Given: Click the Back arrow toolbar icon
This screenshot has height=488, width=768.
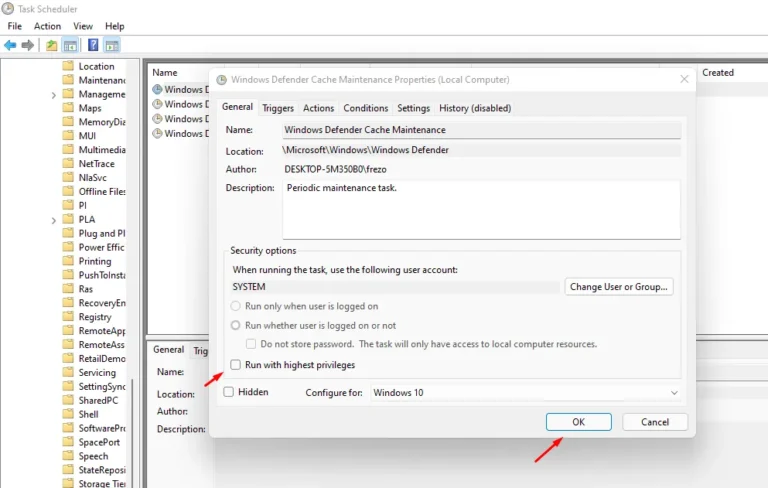Looking at the screenshot, I should (x=10, y=46).
